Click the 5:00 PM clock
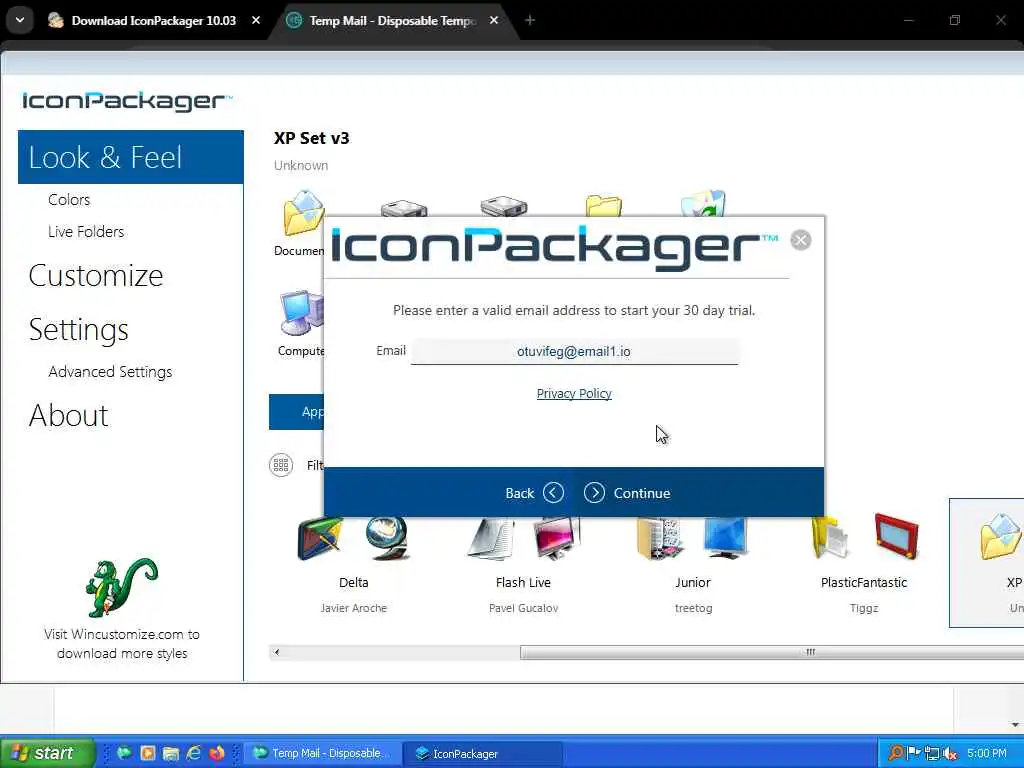 pos(987,754)
